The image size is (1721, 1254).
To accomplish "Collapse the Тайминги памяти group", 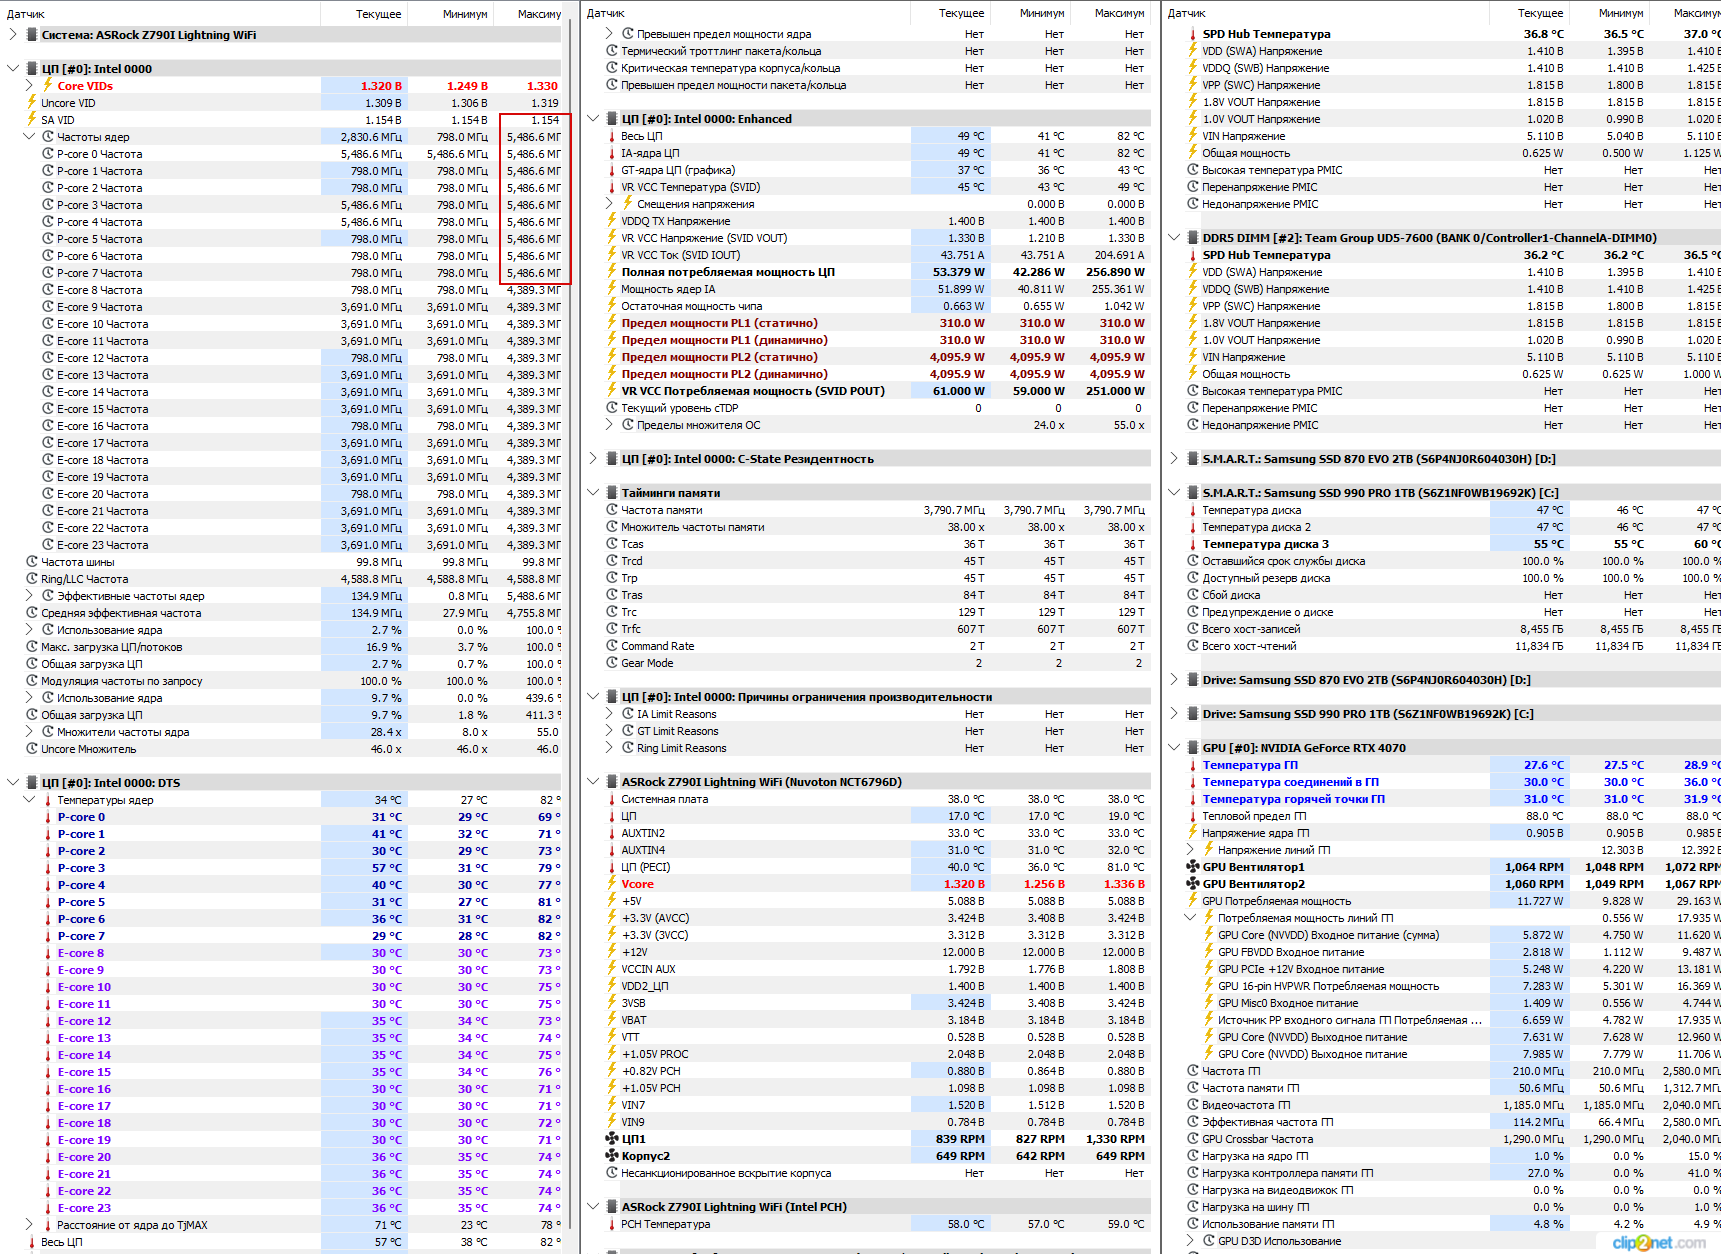I will pyautogui.click(x=593, y=492).
